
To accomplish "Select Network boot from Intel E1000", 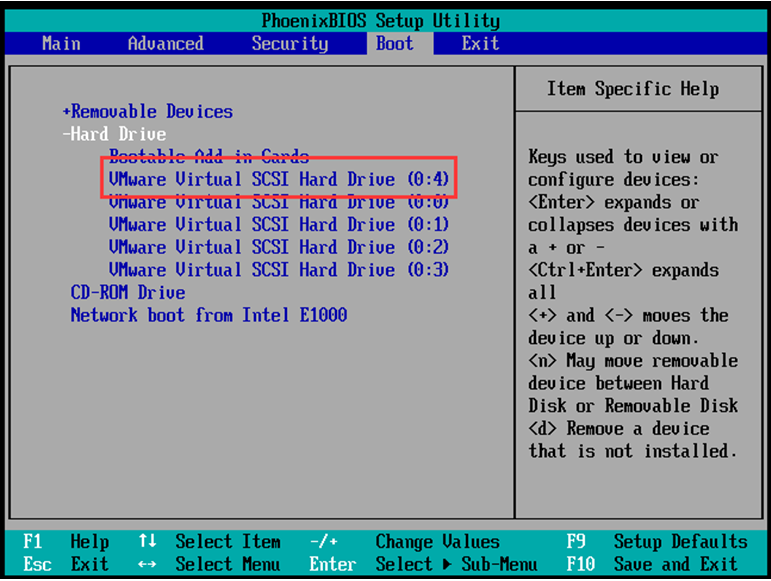I will point(209,315).
